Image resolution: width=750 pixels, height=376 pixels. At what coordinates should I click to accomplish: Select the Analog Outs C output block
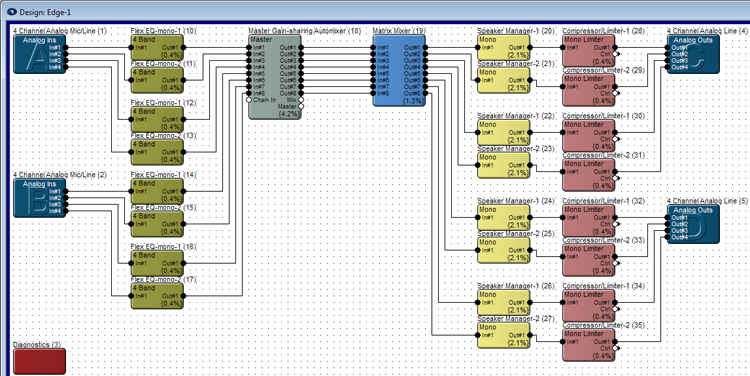(693, 54)
